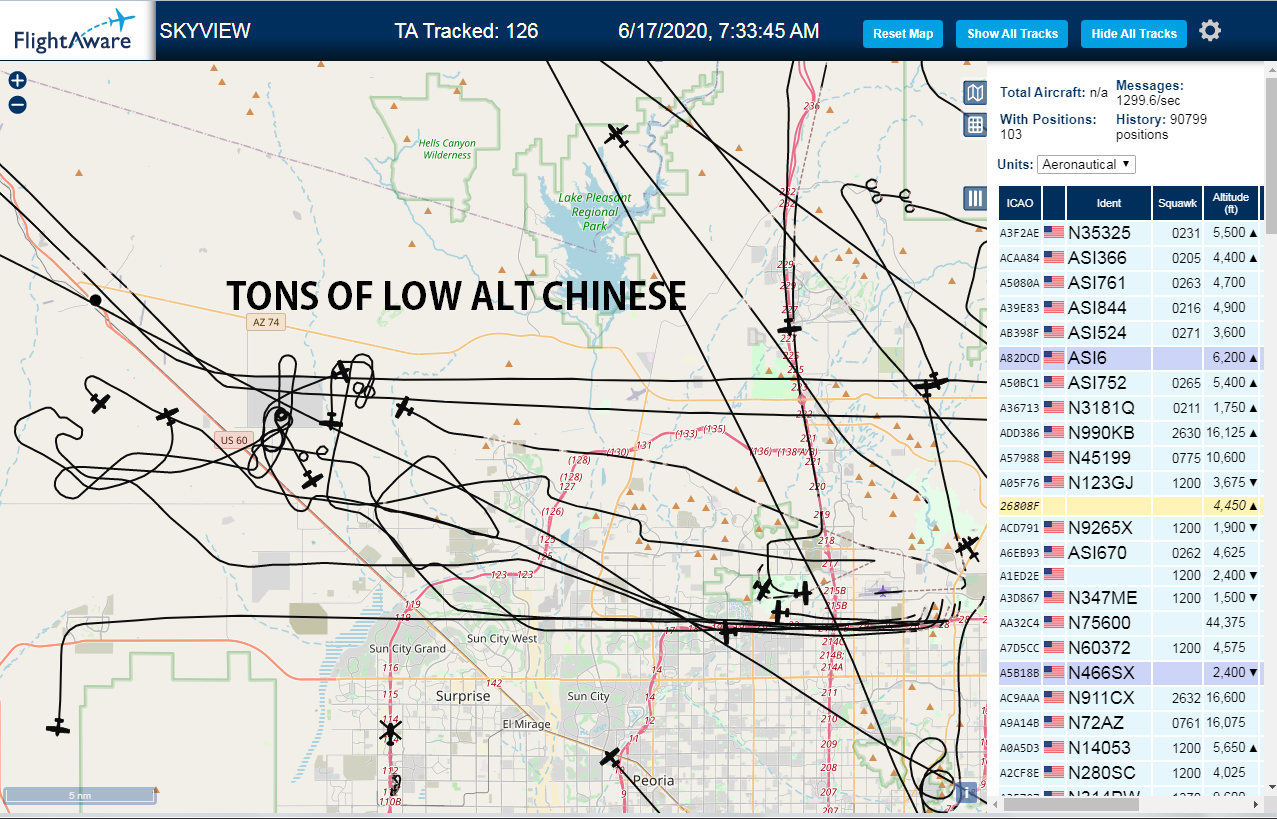Viewport: 1277px width, 819px height.
Task: Sort table by ICAO column header
Action: point(1020,203)
